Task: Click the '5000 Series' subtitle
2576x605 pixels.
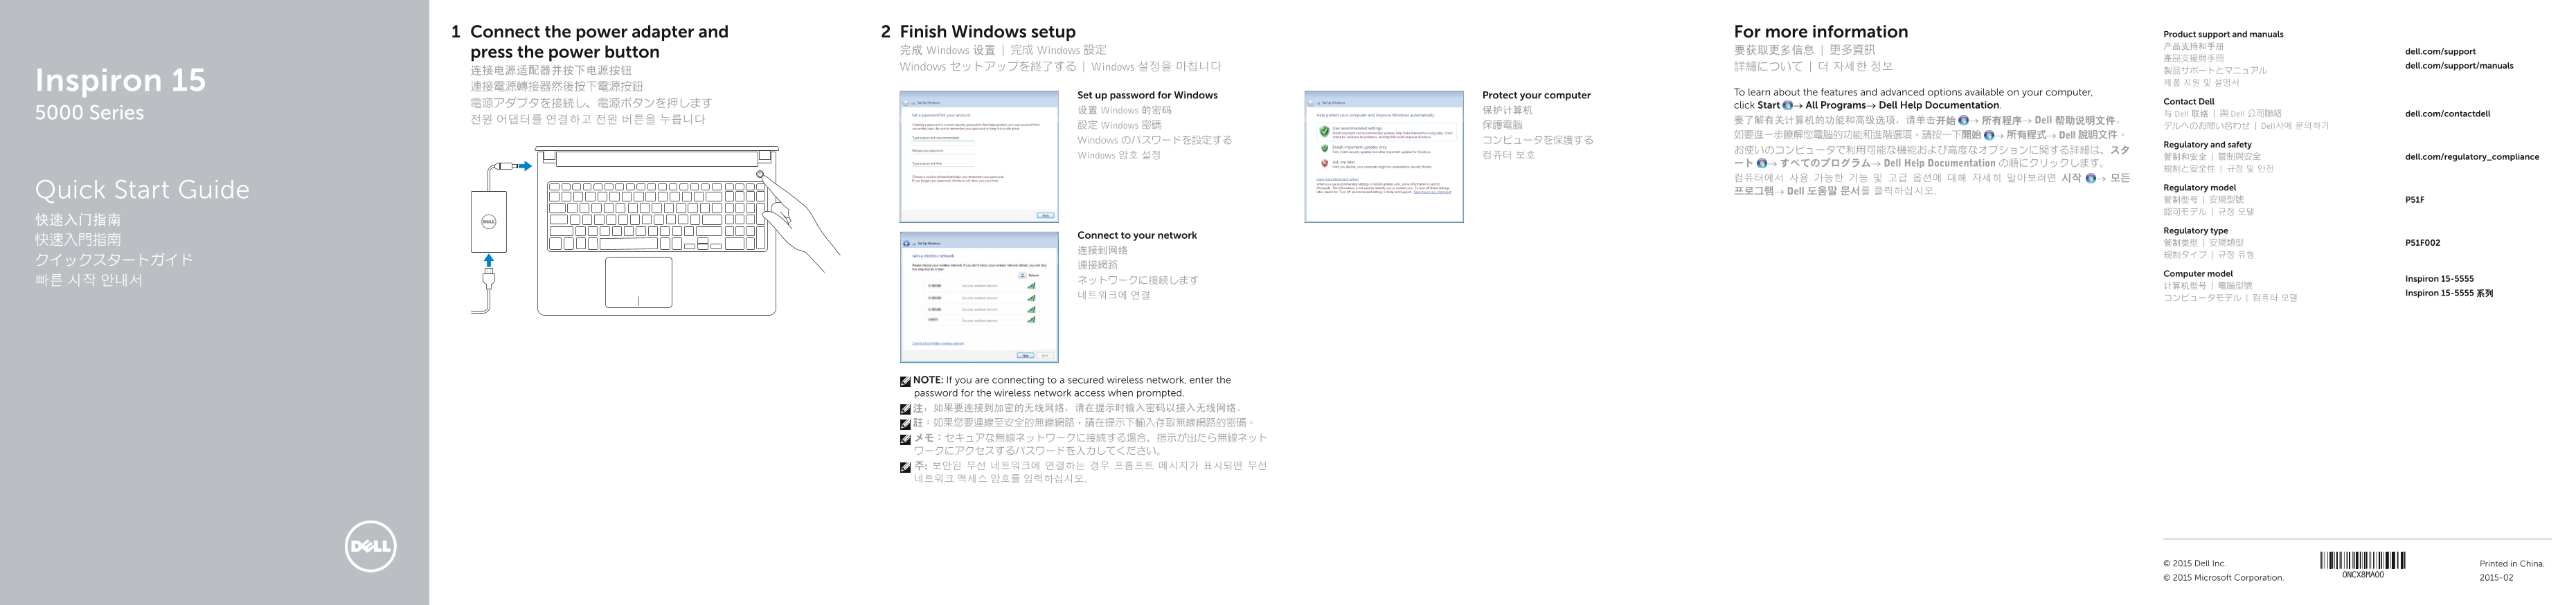Action: pyautogui.click(x=89, y=113)
